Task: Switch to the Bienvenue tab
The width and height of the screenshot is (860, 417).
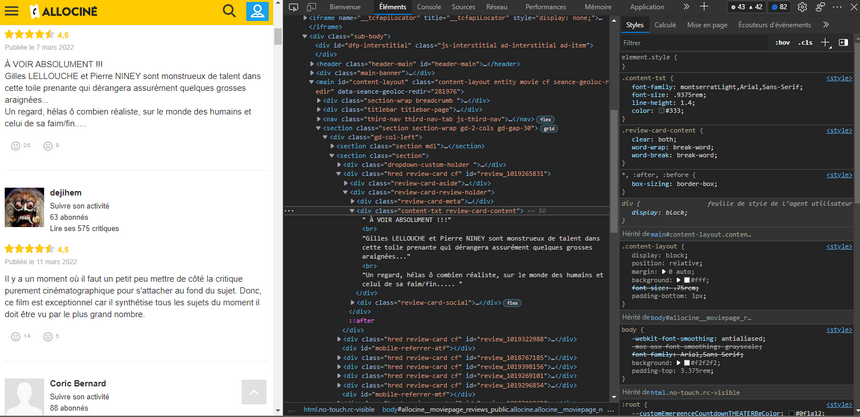Action: [x=345, y=7]
